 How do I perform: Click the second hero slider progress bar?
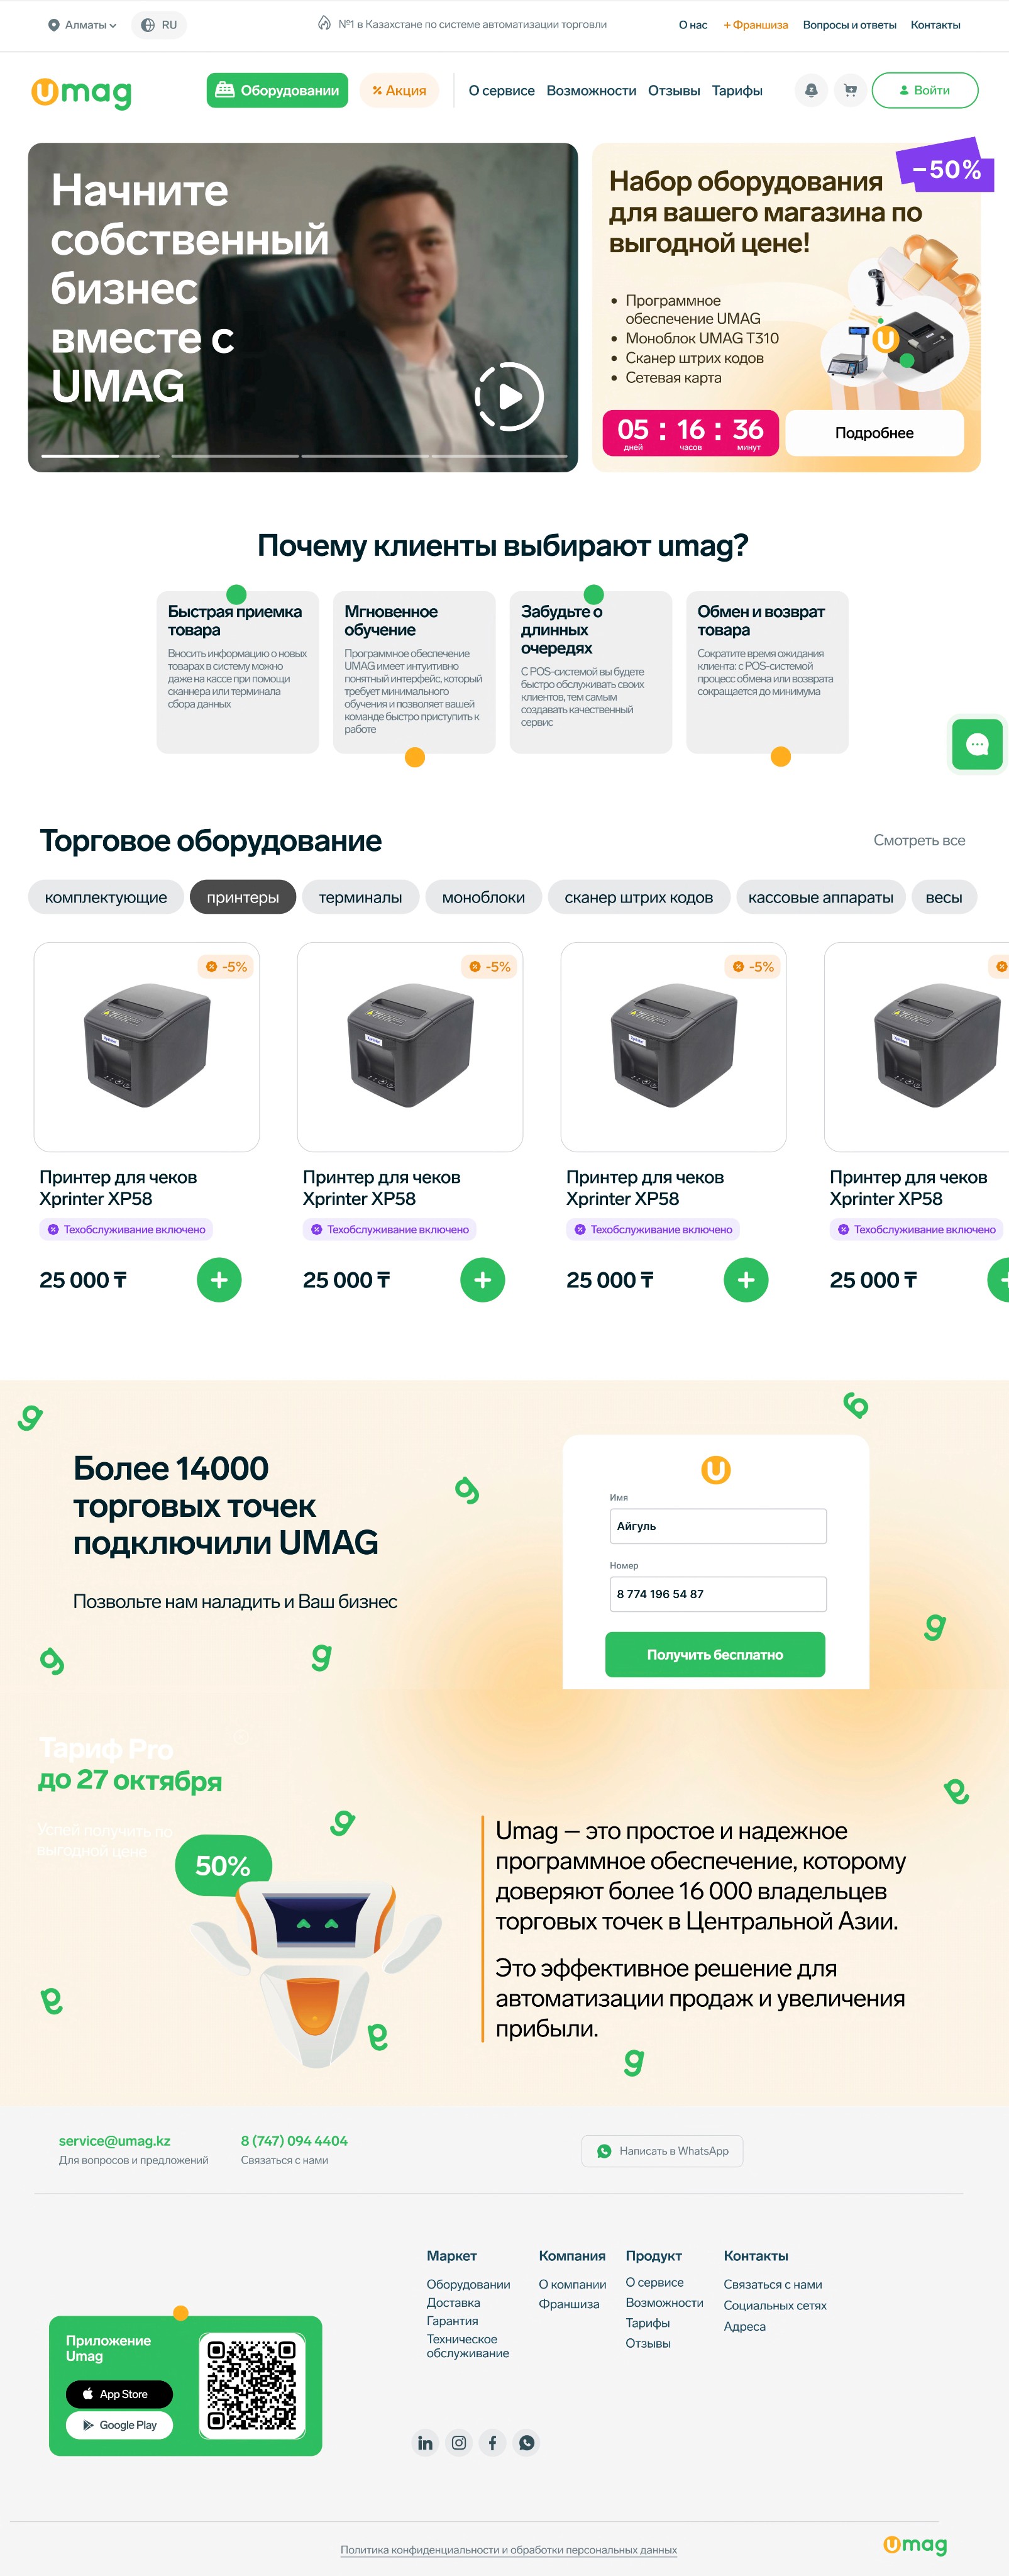pos(235,456)
